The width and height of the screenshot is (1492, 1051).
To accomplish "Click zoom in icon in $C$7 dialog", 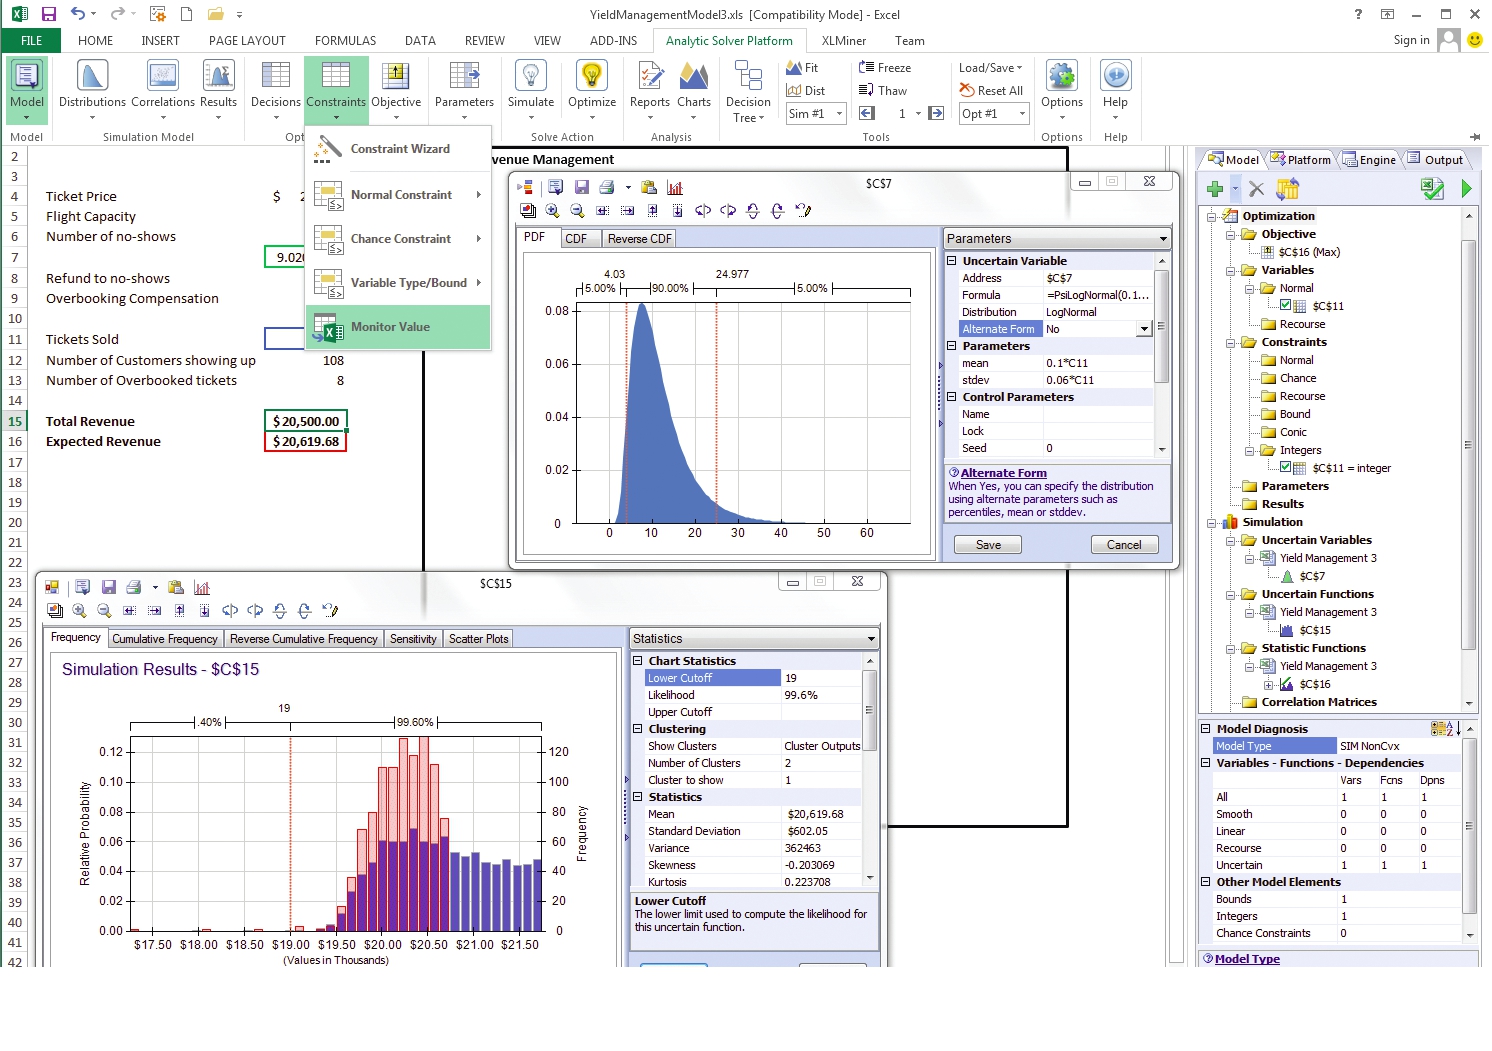I will pyautogui.click(x=552, y=211).
